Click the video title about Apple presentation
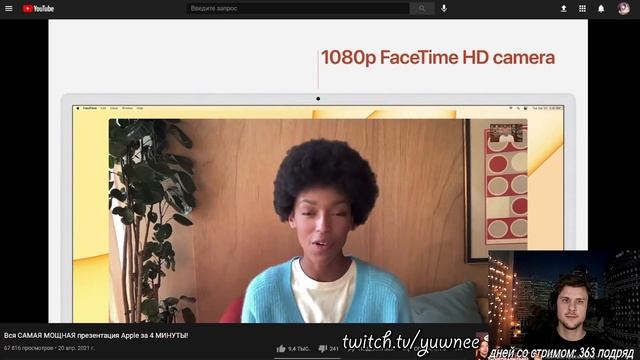Image resolution: width=640 pixels, height=360 pixels. pyautogui.click(x=96, y=336)
